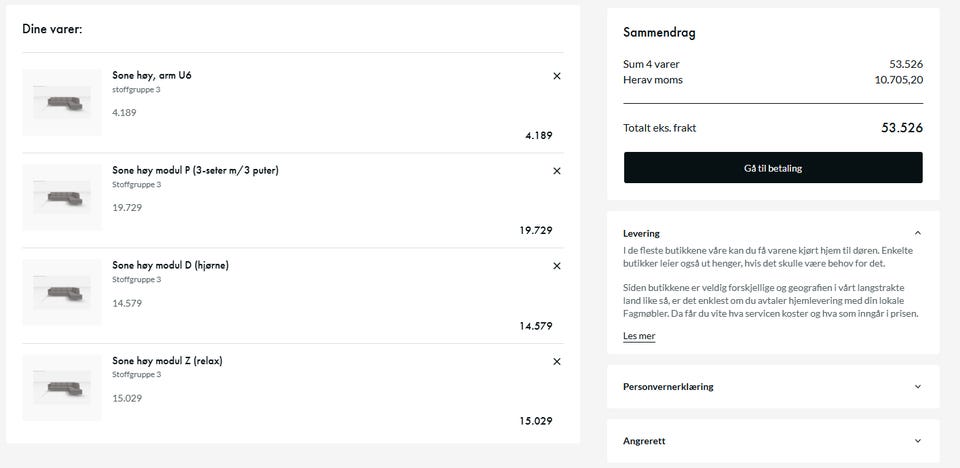Click the Gå til betaling button
960x468 pixels.
(773, 168)
